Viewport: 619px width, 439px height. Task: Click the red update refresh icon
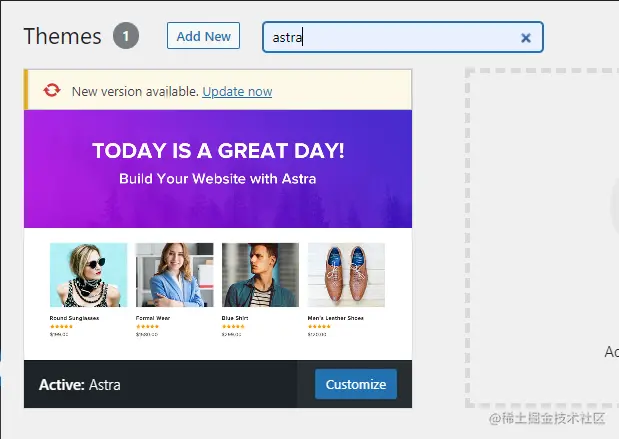coord(52,90)
